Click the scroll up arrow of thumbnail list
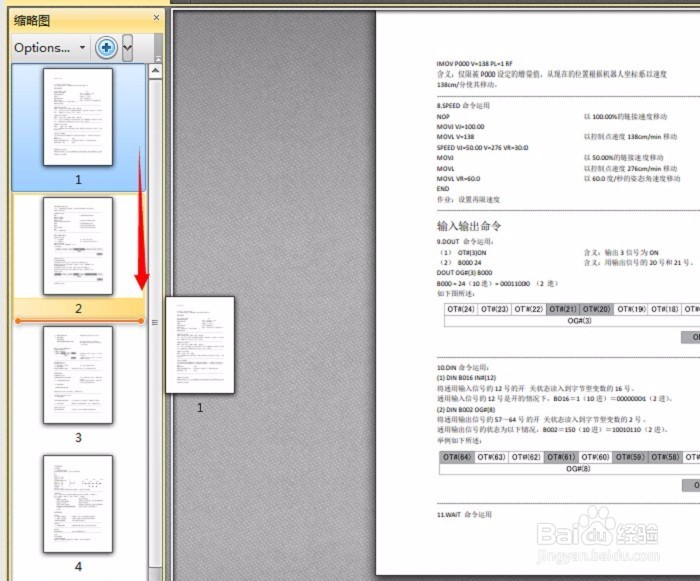700x581 pixels. click(x=155, y=71)
